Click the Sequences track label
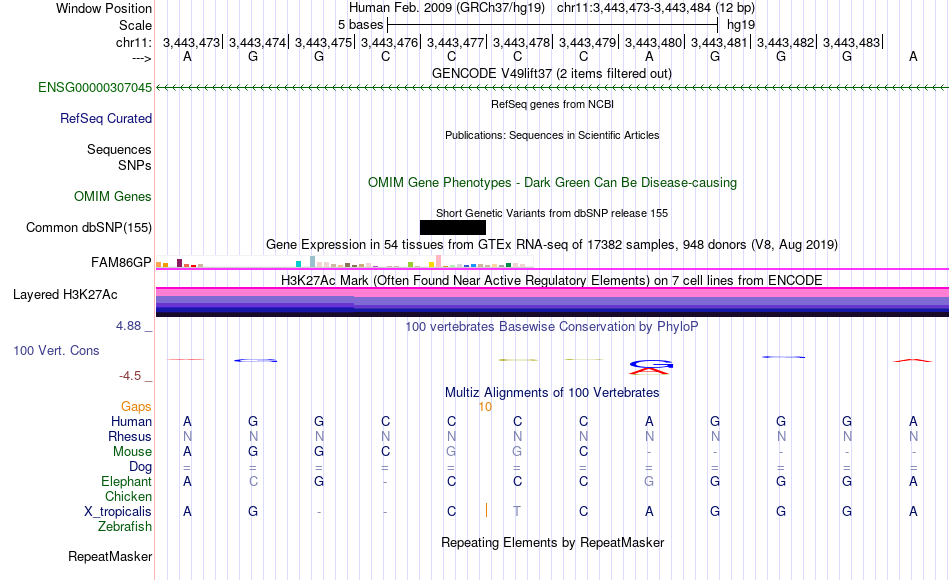This screenshot has width=950, height=580. 119,149
